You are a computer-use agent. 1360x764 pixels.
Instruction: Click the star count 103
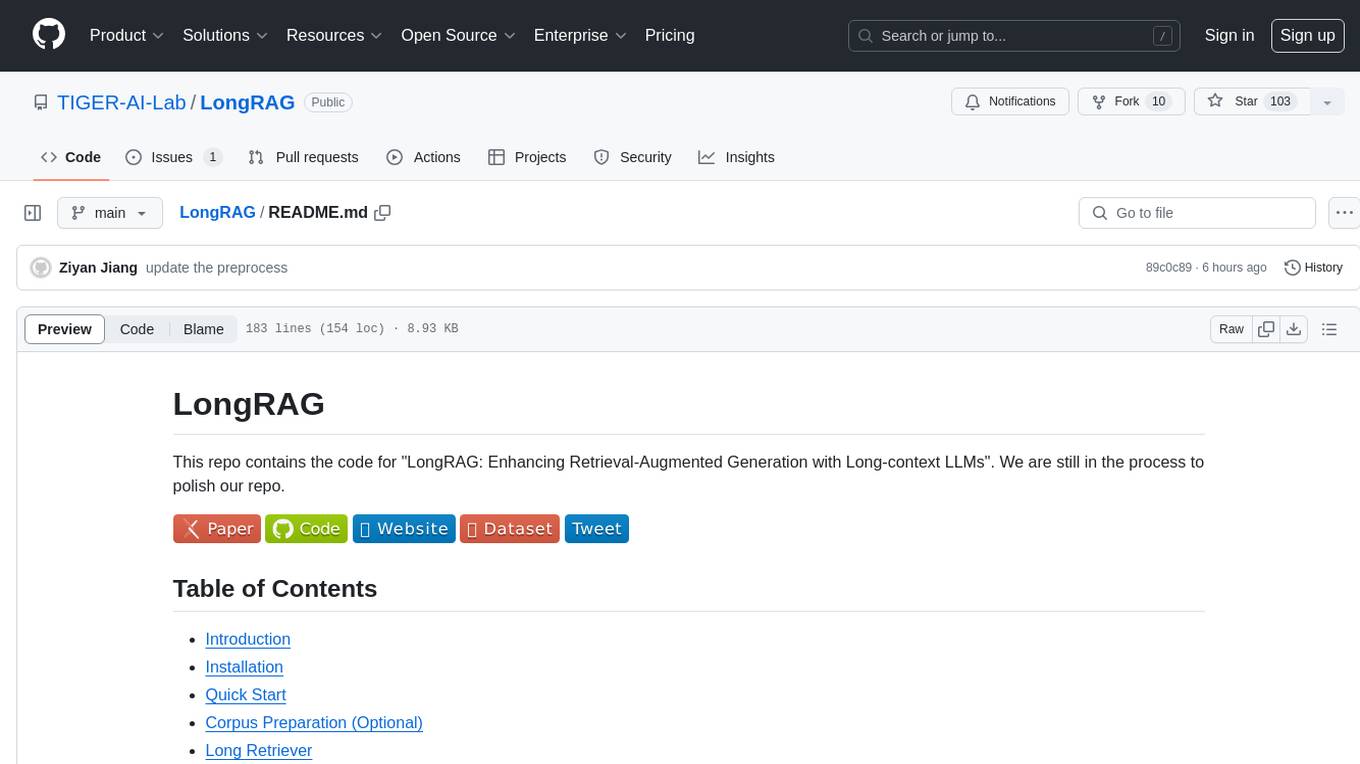1280,102
